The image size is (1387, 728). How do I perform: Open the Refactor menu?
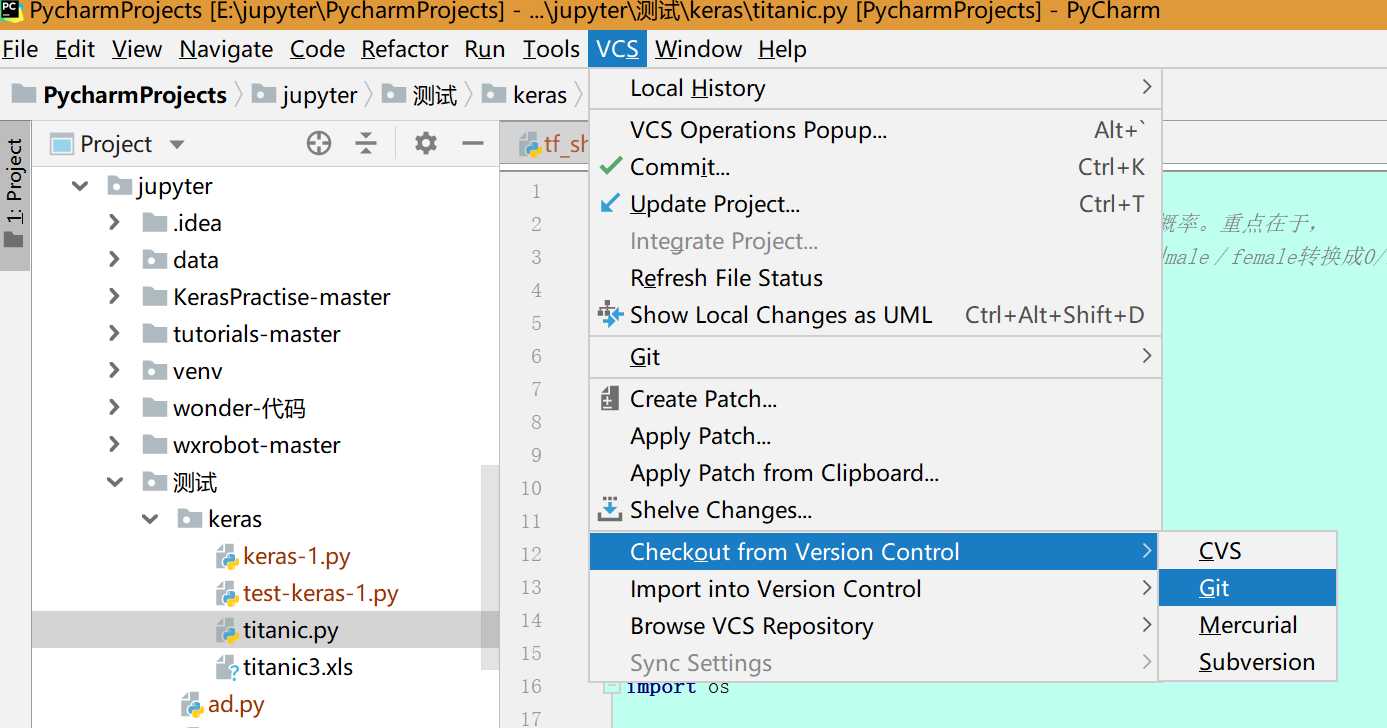click(404, 49)
